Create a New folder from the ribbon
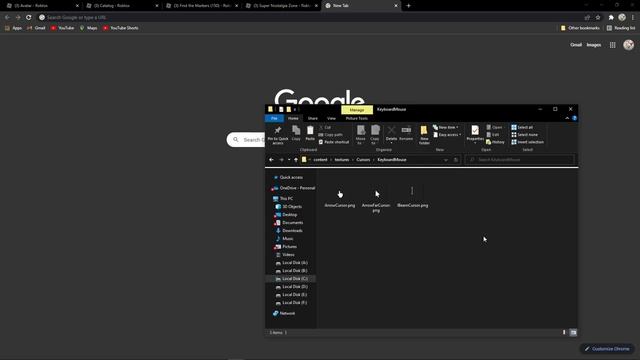The image size is (640, 360). click(424, 135)
